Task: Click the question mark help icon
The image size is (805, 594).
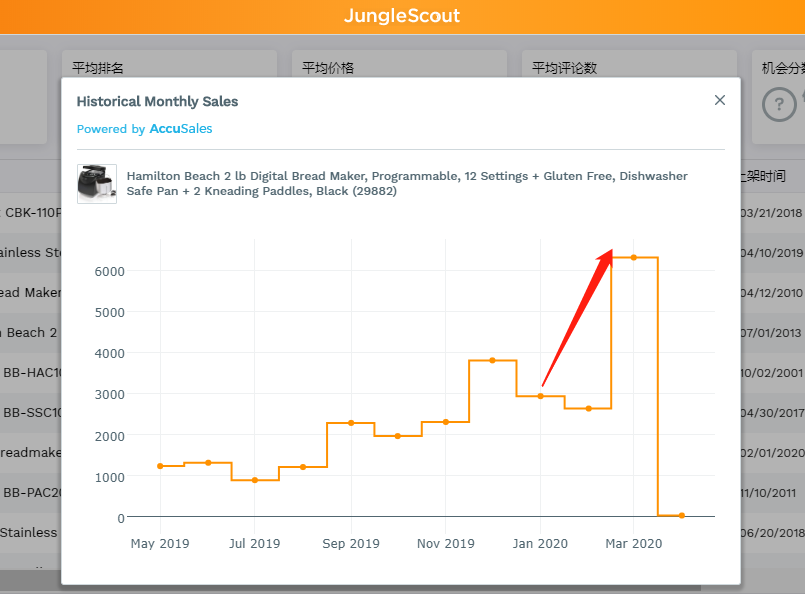Action: click(779, 103)
